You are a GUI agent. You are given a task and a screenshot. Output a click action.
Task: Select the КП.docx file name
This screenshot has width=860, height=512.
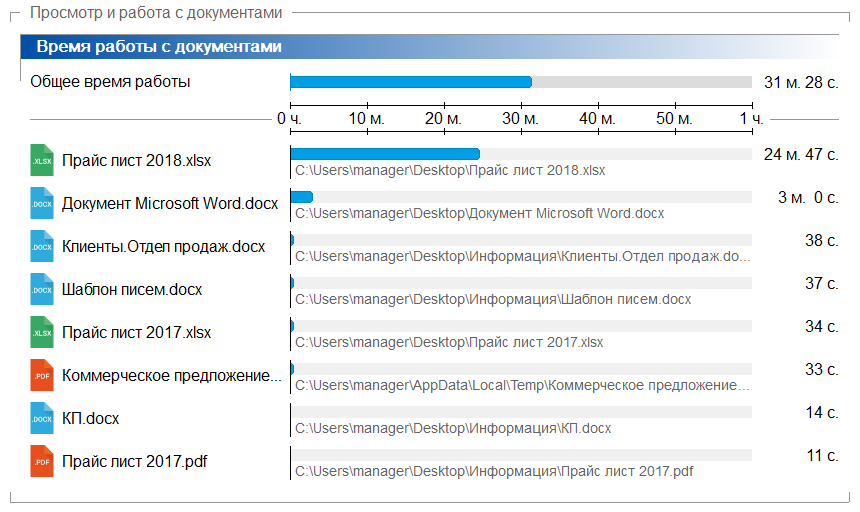(90, 418)
